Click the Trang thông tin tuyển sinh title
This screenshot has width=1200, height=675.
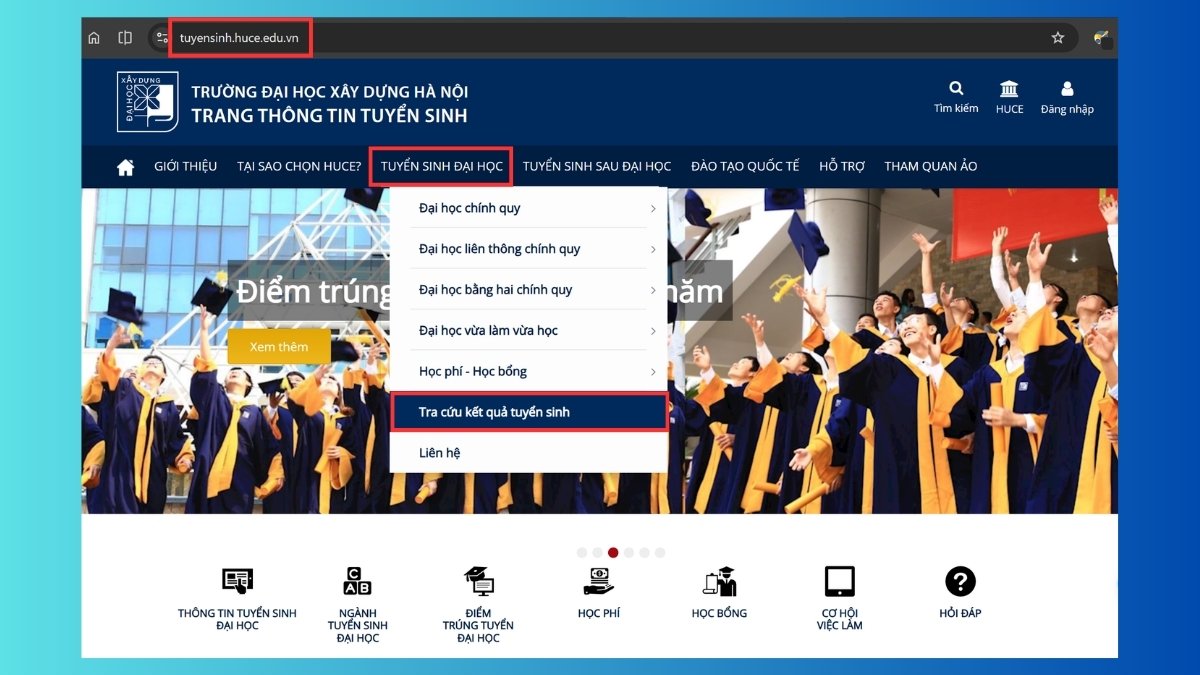click(x=329, y=116)
